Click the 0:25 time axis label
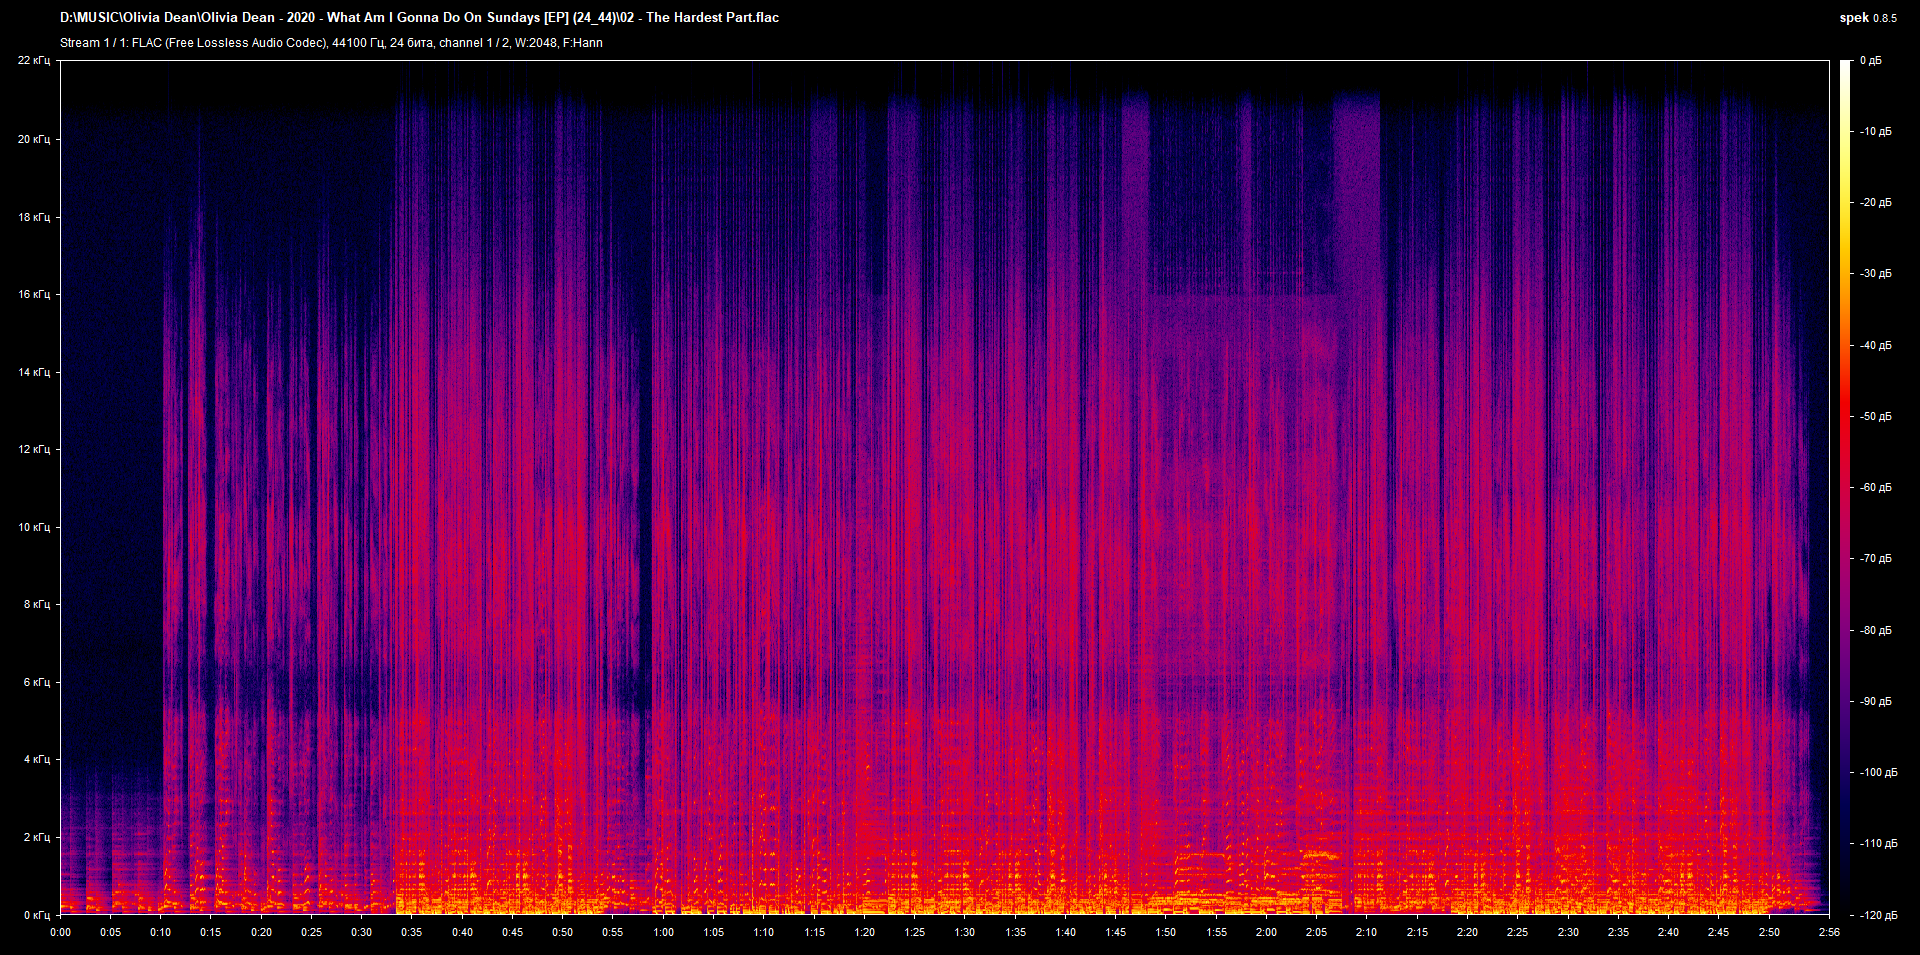1920x955 pixels. pyautogui.click(x=312, y=932)
